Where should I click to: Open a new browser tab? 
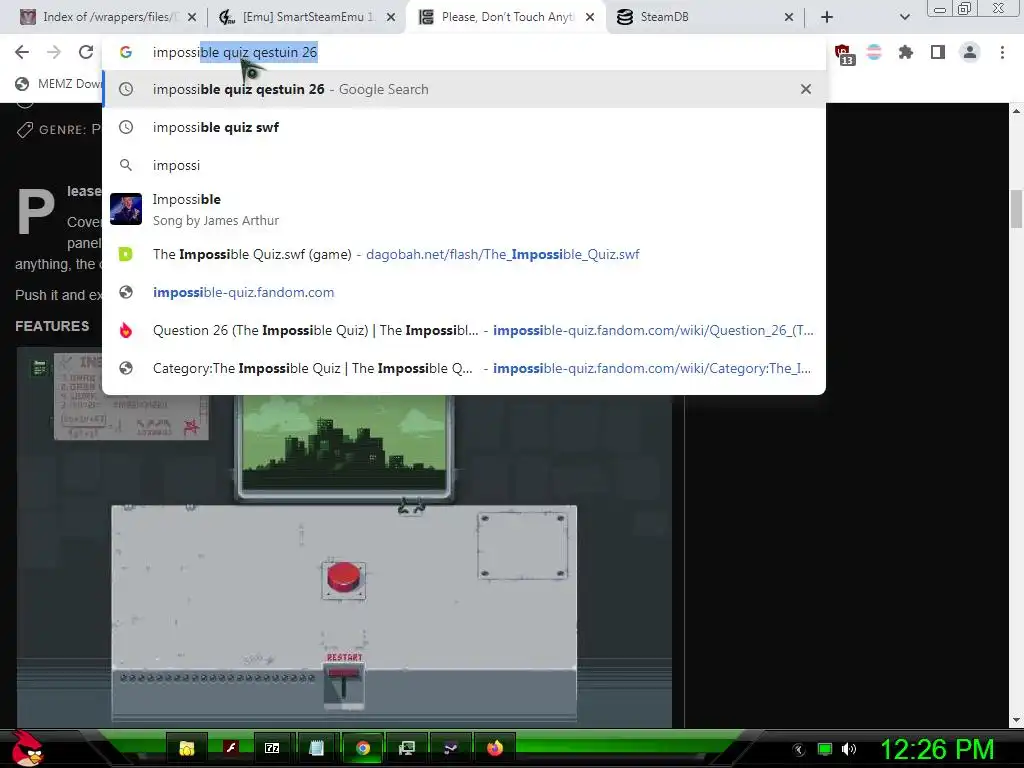tap(827, 17)
